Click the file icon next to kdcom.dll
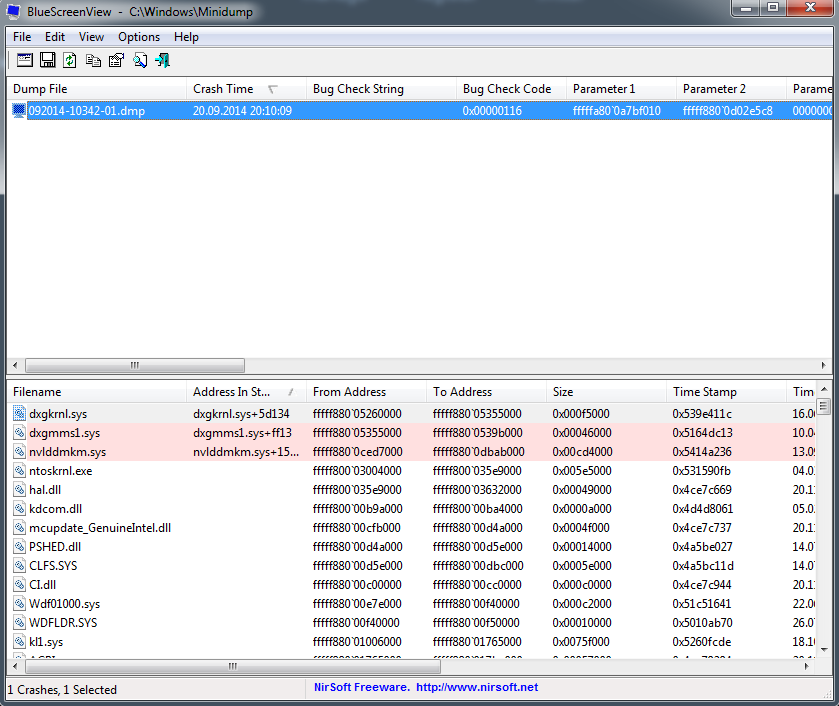This screenshot has height=706, width=839. click(x=20, y=508)
